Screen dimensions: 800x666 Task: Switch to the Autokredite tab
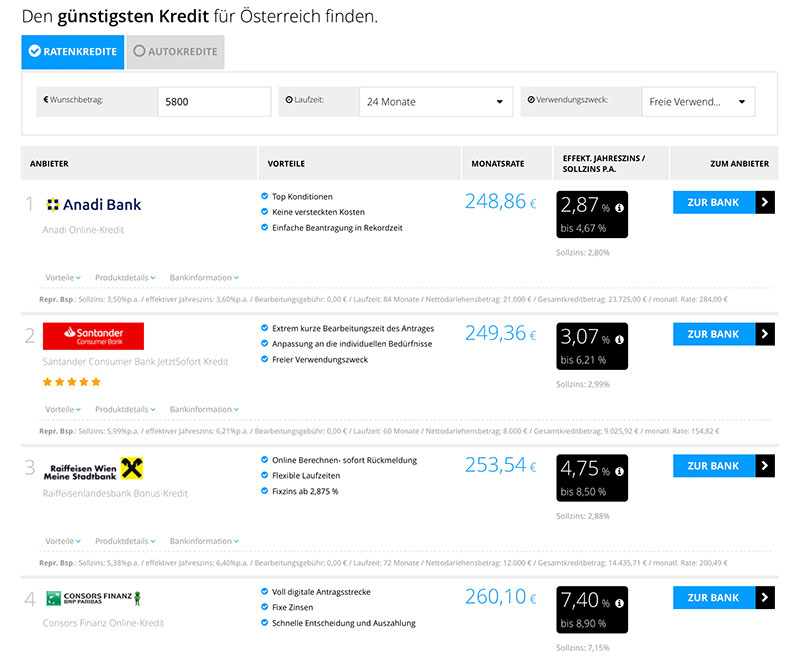coord(175,52)
